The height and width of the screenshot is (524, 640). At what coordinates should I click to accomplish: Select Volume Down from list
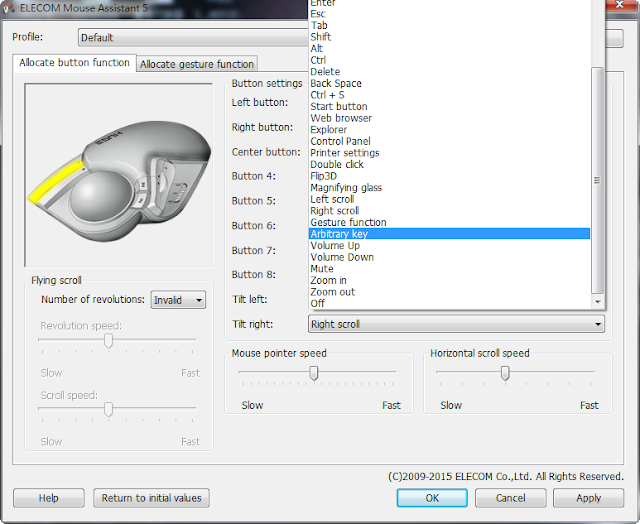click(449, 257)
